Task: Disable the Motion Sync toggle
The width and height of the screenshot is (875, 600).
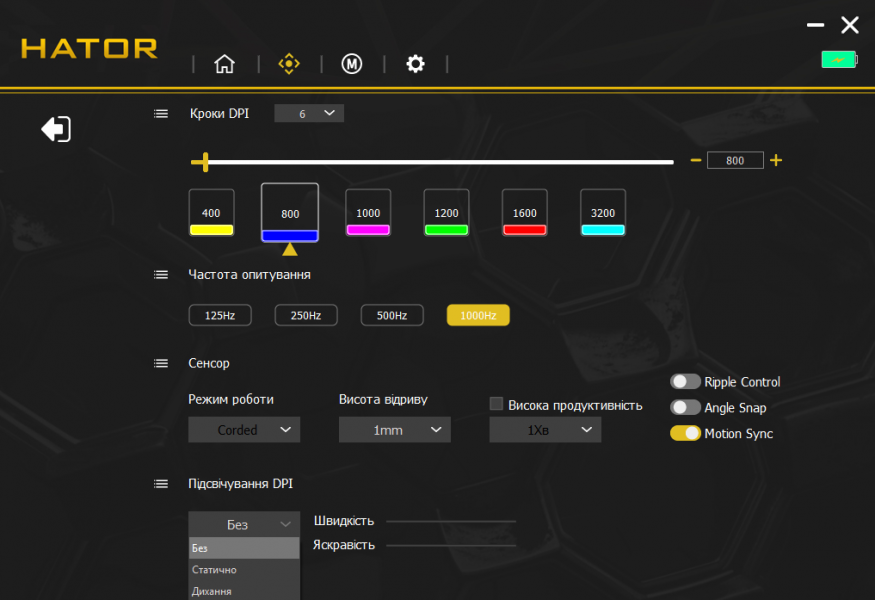Action: point(685,434)
